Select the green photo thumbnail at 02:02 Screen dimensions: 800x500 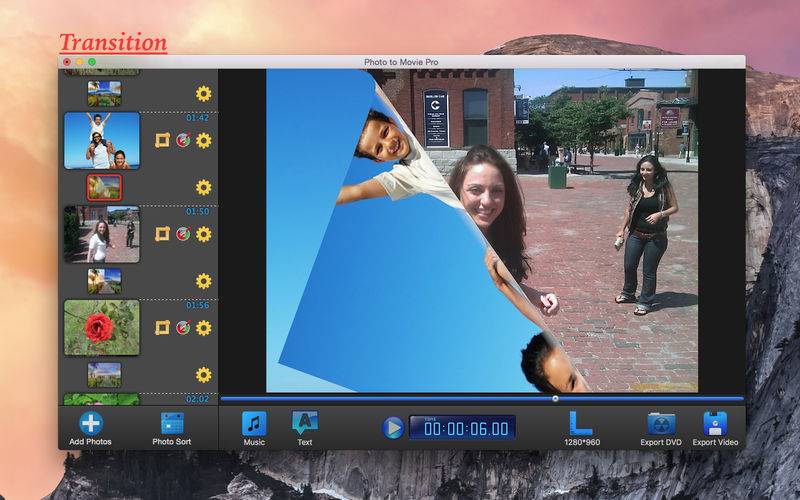(102, 399)
